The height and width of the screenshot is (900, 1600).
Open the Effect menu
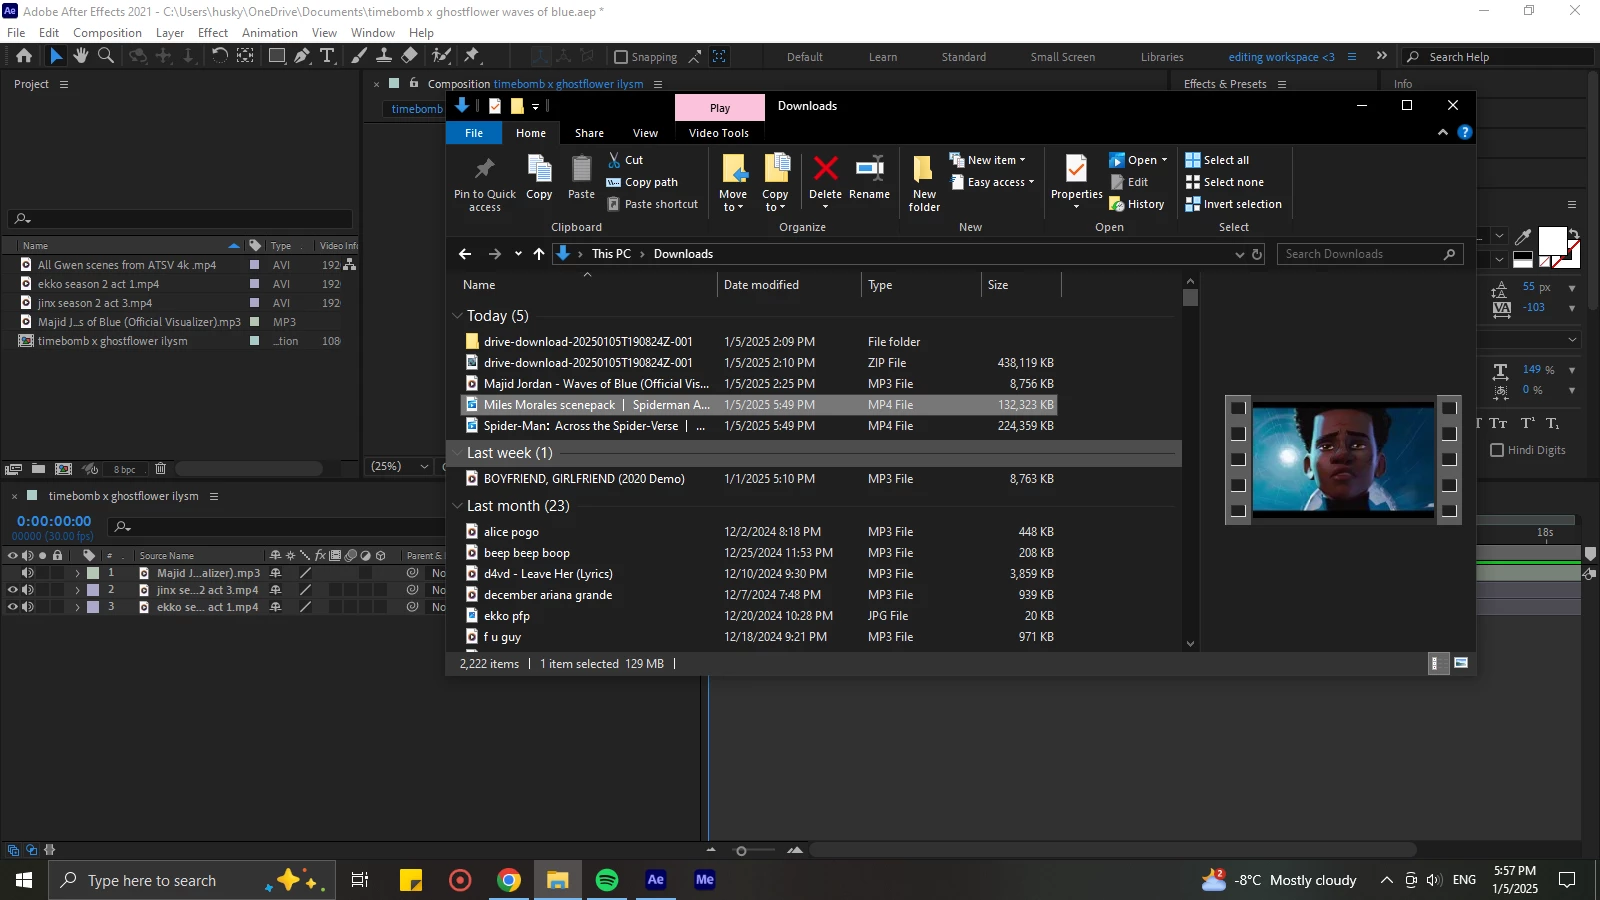tap(213, 33)
